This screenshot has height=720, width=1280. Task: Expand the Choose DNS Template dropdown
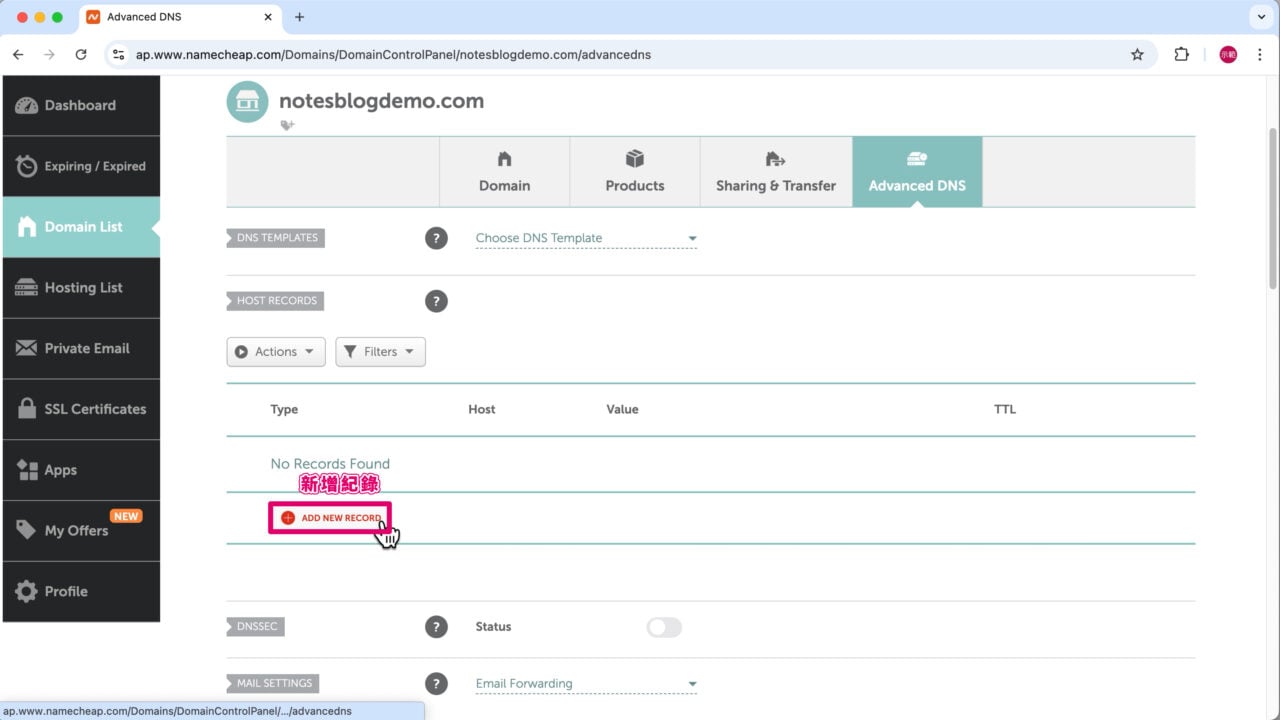point(585,238)
